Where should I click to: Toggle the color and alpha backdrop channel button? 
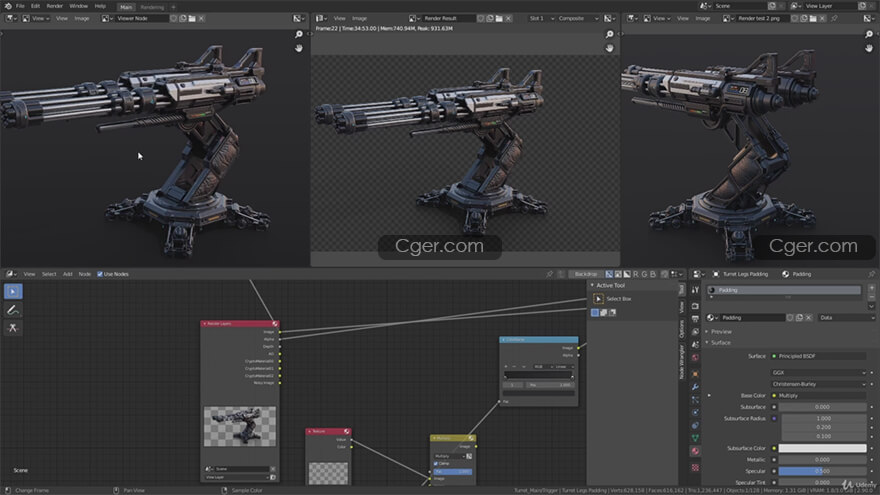(609, 274)
